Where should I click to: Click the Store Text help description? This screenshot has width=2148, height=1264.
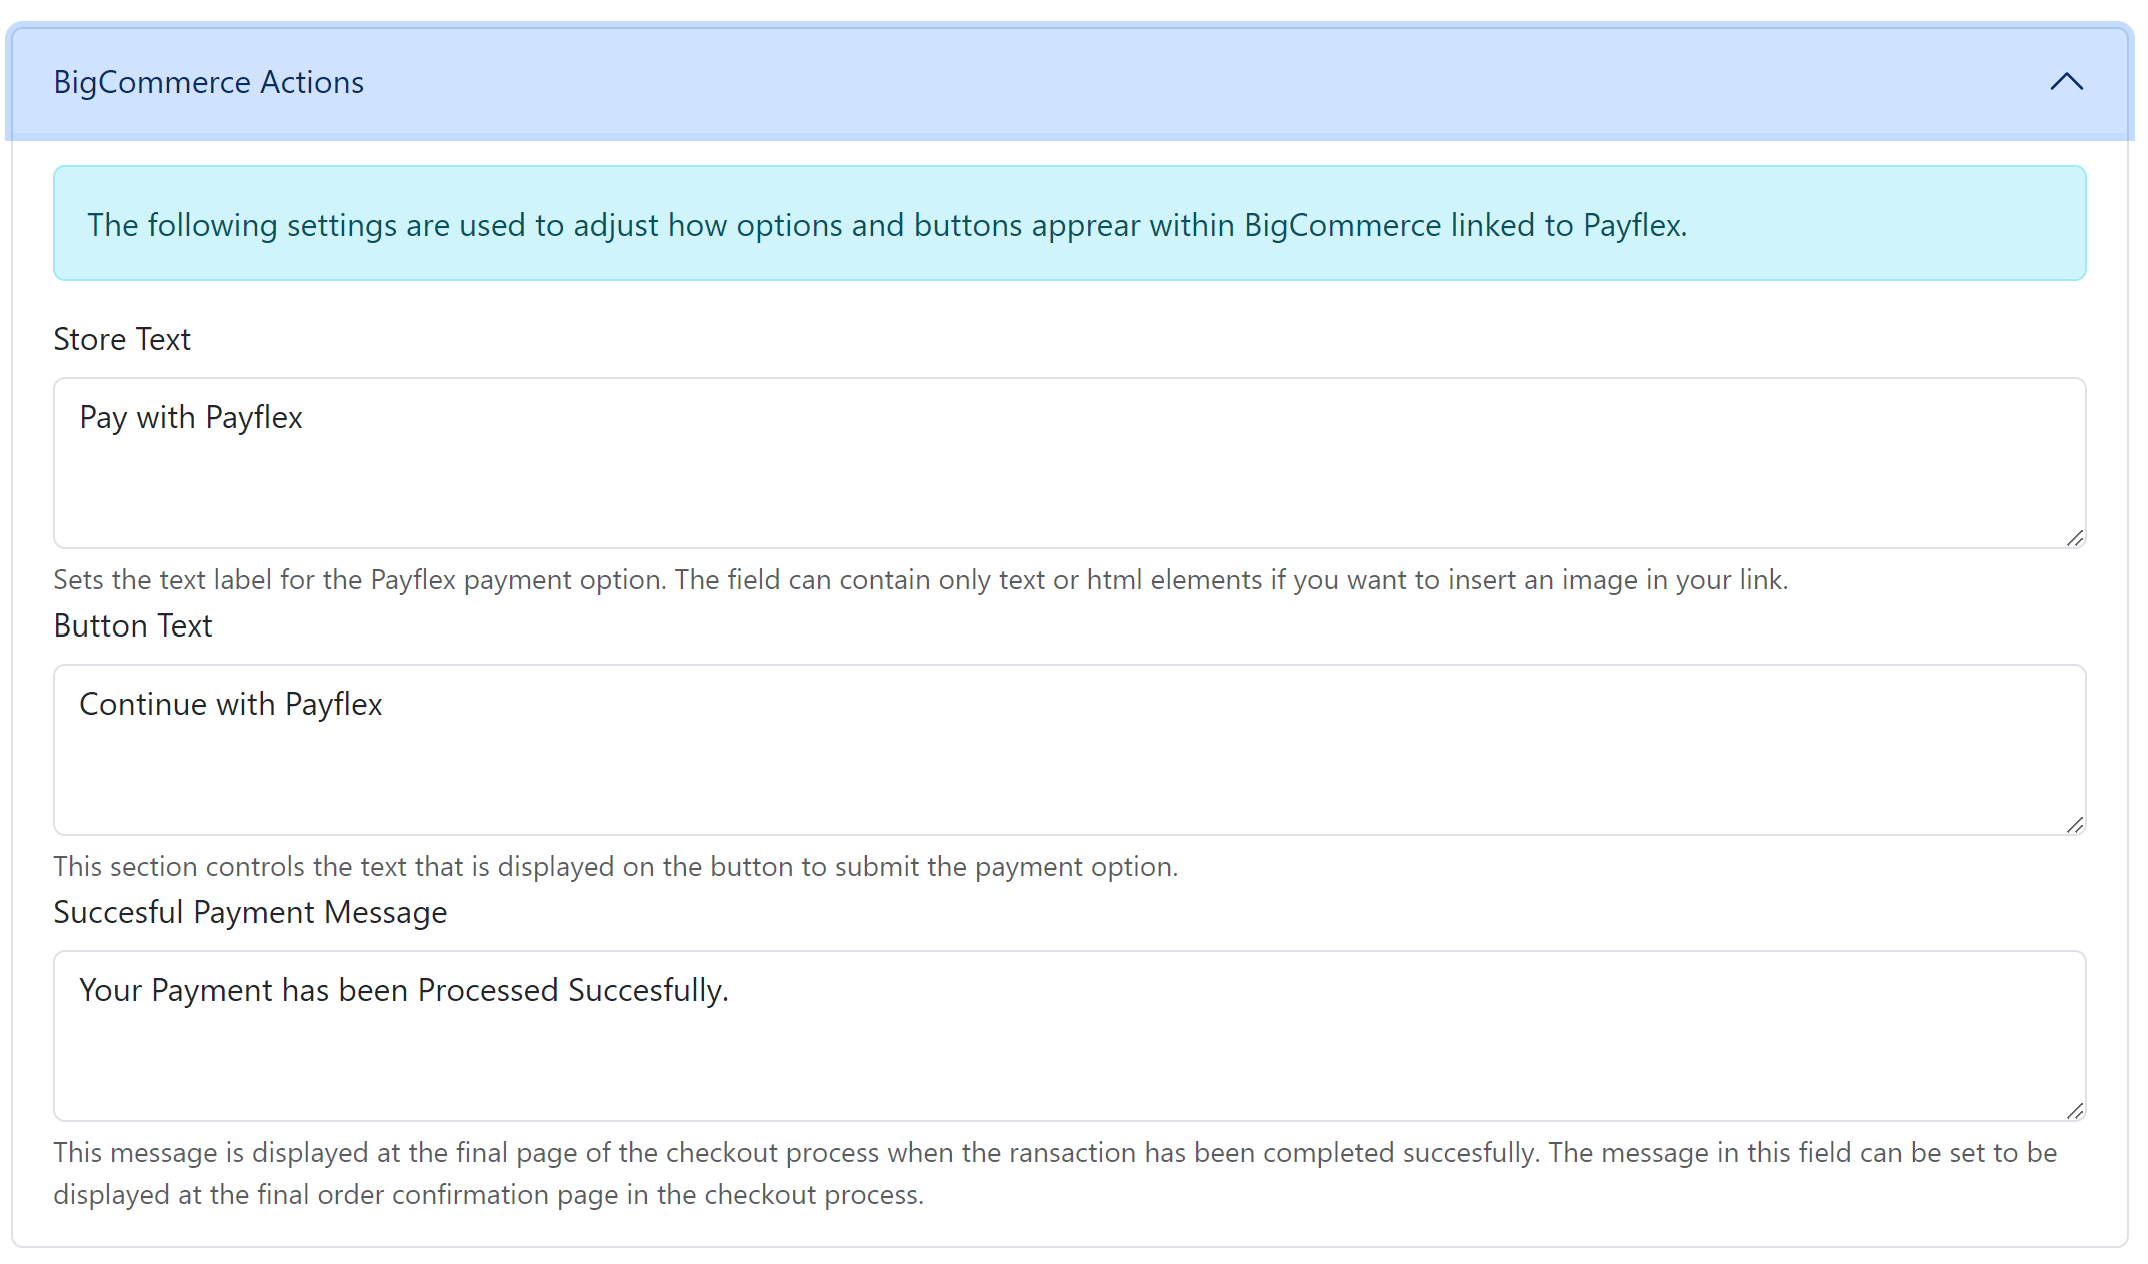[920, 580]
